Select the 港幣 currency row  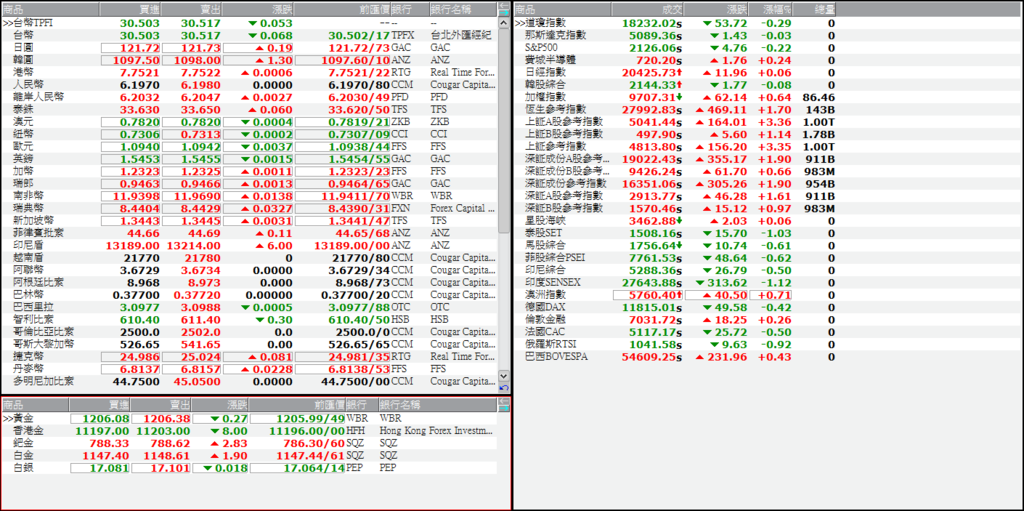click(x=249, y=72)
